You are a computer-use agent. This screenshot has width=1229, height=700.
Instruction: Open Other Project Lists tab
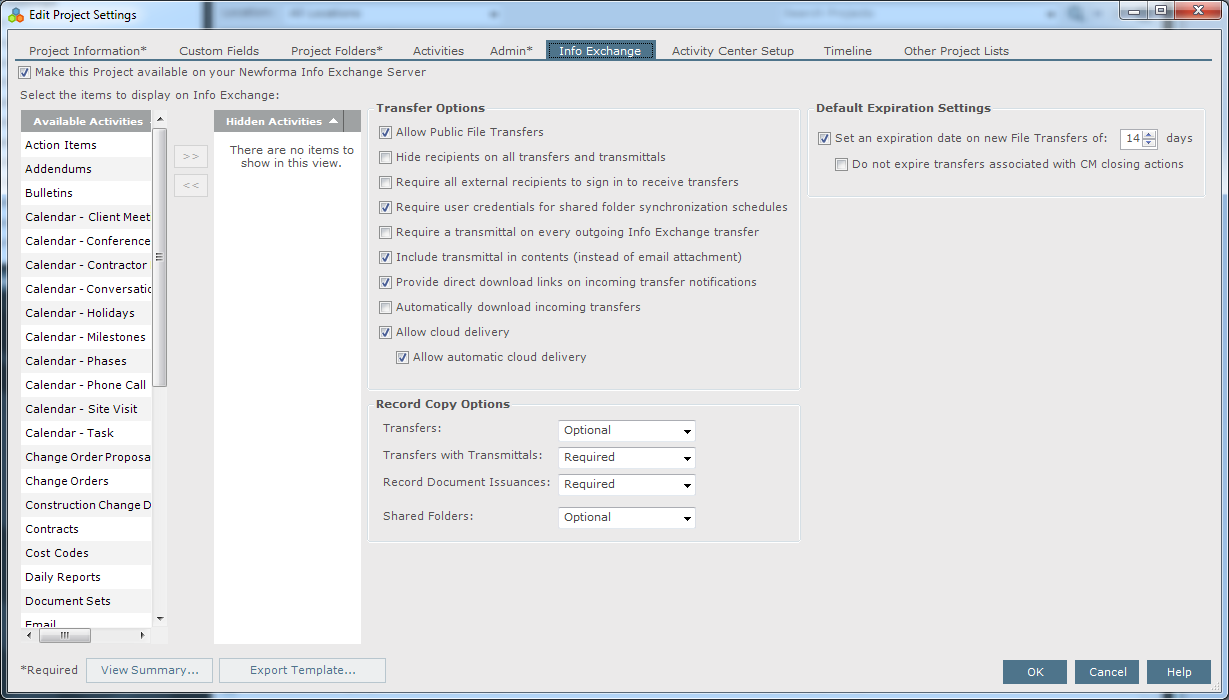(956, 51)
